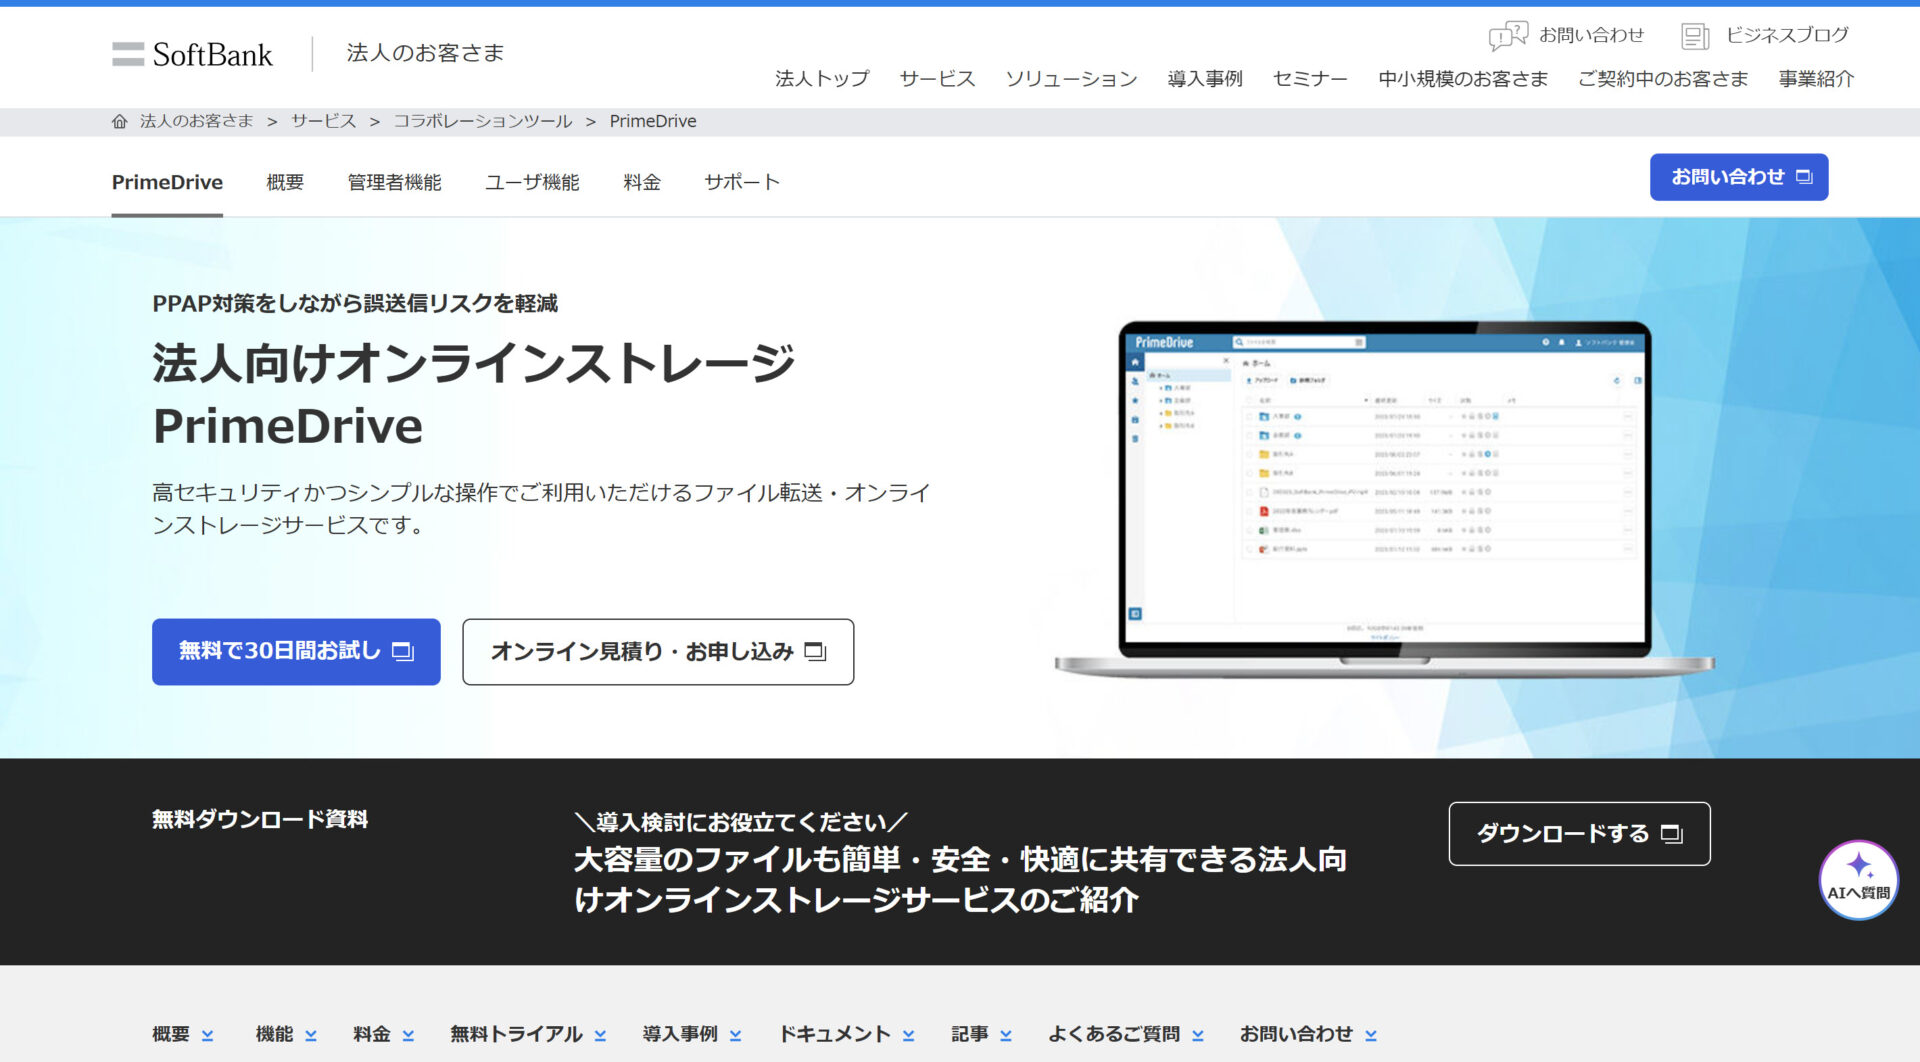Image resolution: width=1920 pixels, height=1062 pixels.
Task: Go to コラボレーションツール breadcrumb link
Action: click(482, 121)
